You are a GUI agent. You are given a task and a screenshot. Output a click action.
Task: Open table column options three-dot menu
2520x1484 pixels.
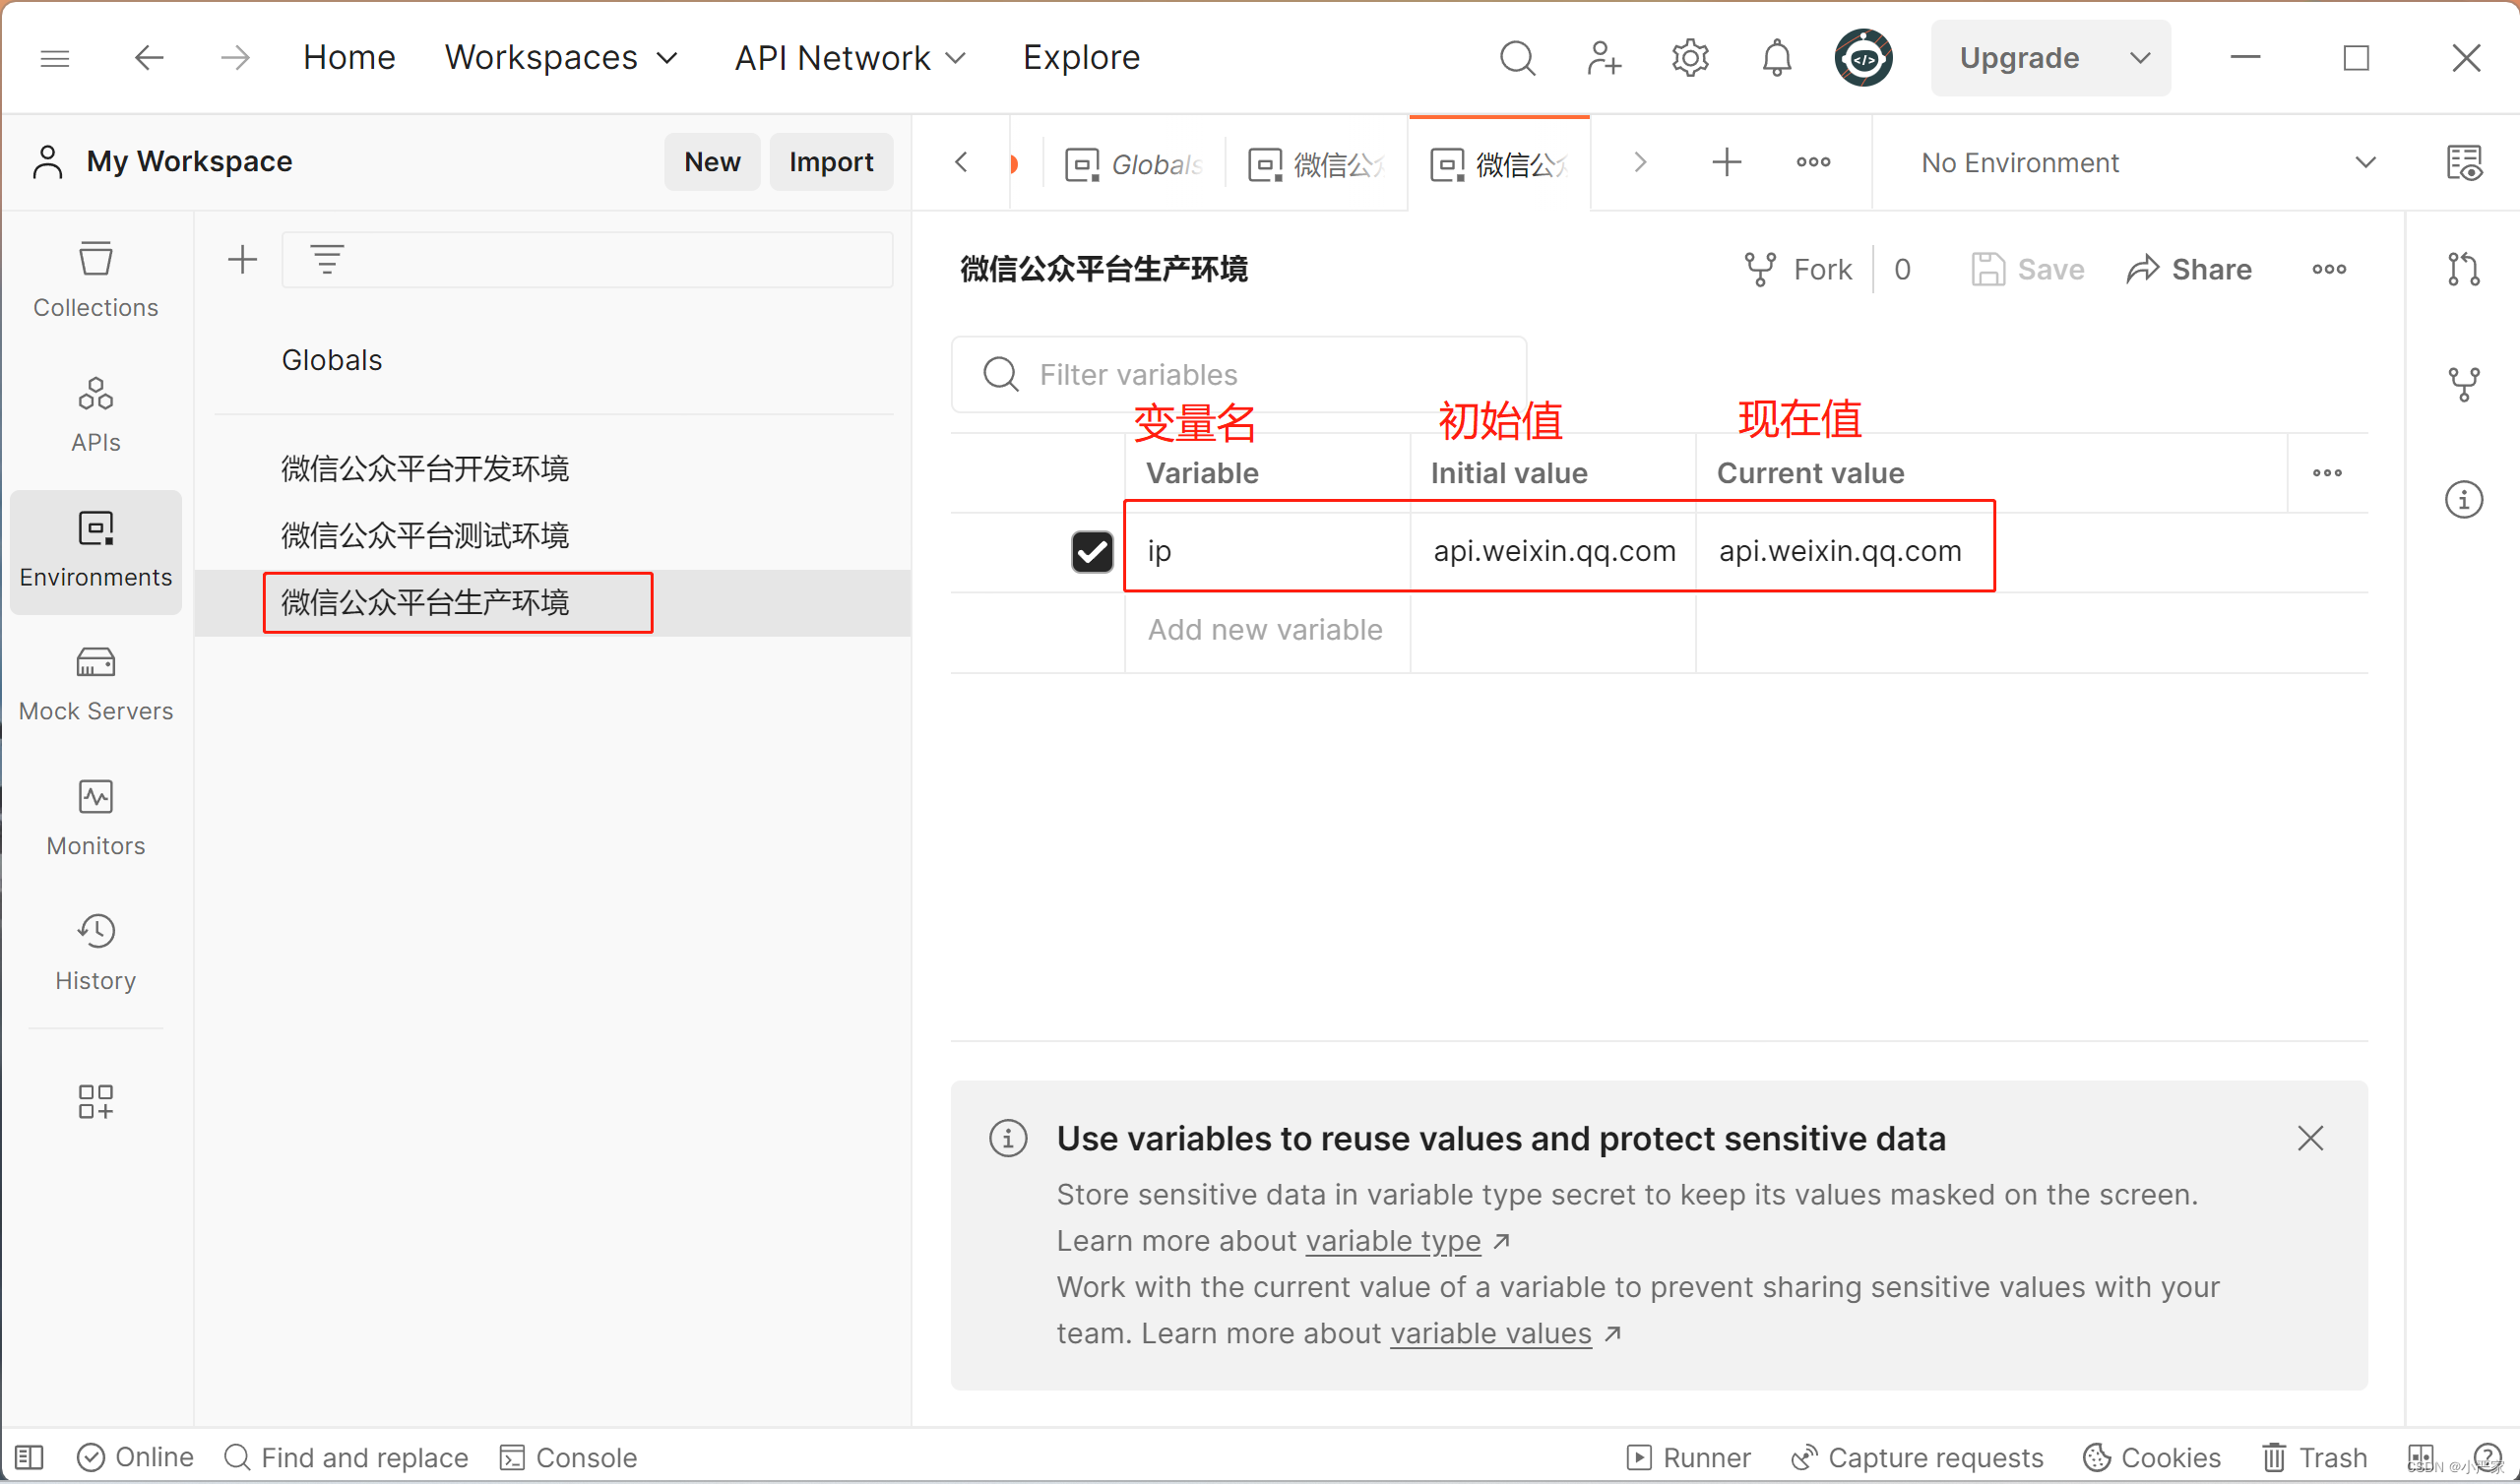click(x=2327, y=472)
